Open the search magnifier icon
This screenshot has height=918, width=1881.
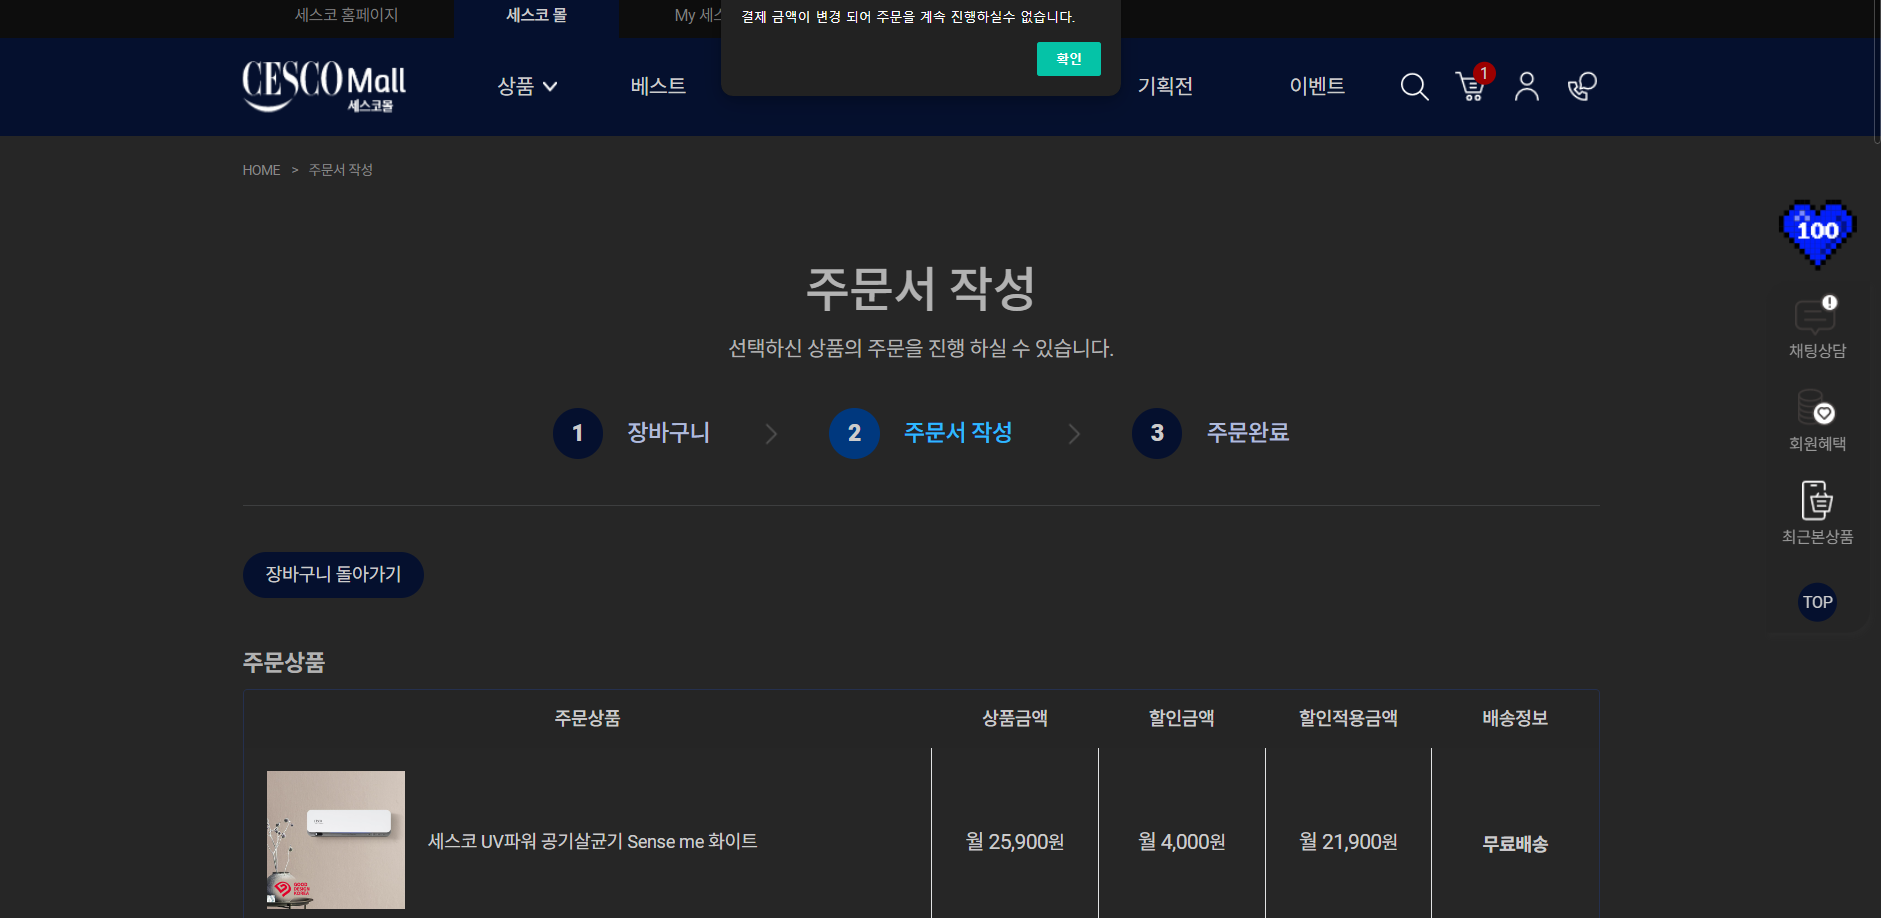pyautogui.click(x=1414, y=87)
